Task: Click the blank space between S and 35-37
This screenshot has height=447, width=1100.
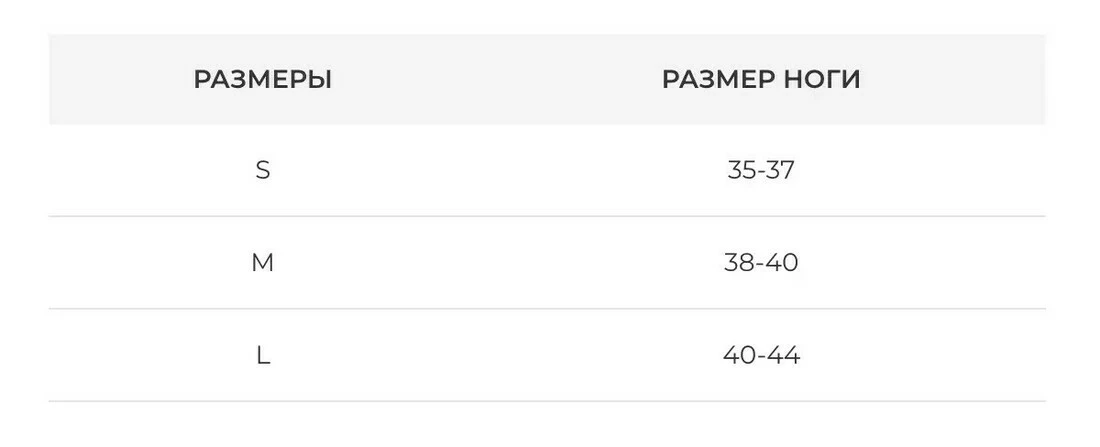Action: [500, 171]
